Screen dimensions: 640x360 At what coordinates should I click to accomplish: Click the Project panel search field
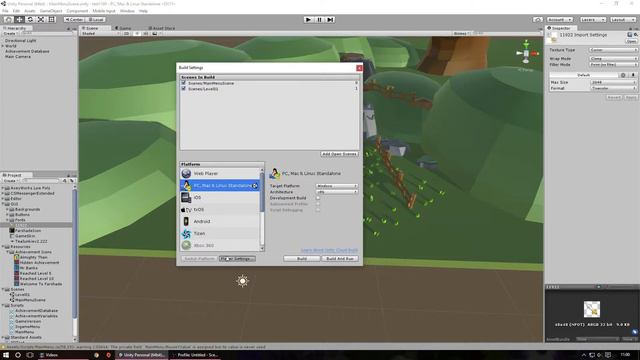tap(41, 180)
